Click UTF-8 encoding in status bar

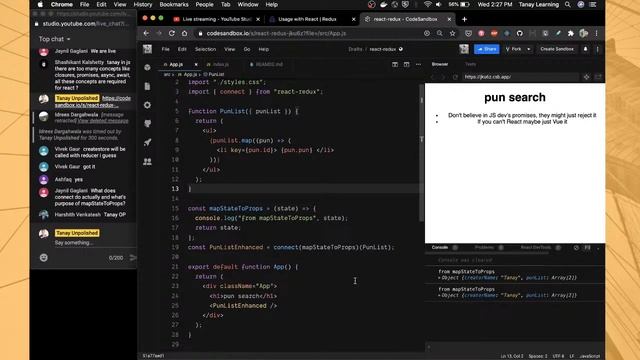click(x=558, y=356)
